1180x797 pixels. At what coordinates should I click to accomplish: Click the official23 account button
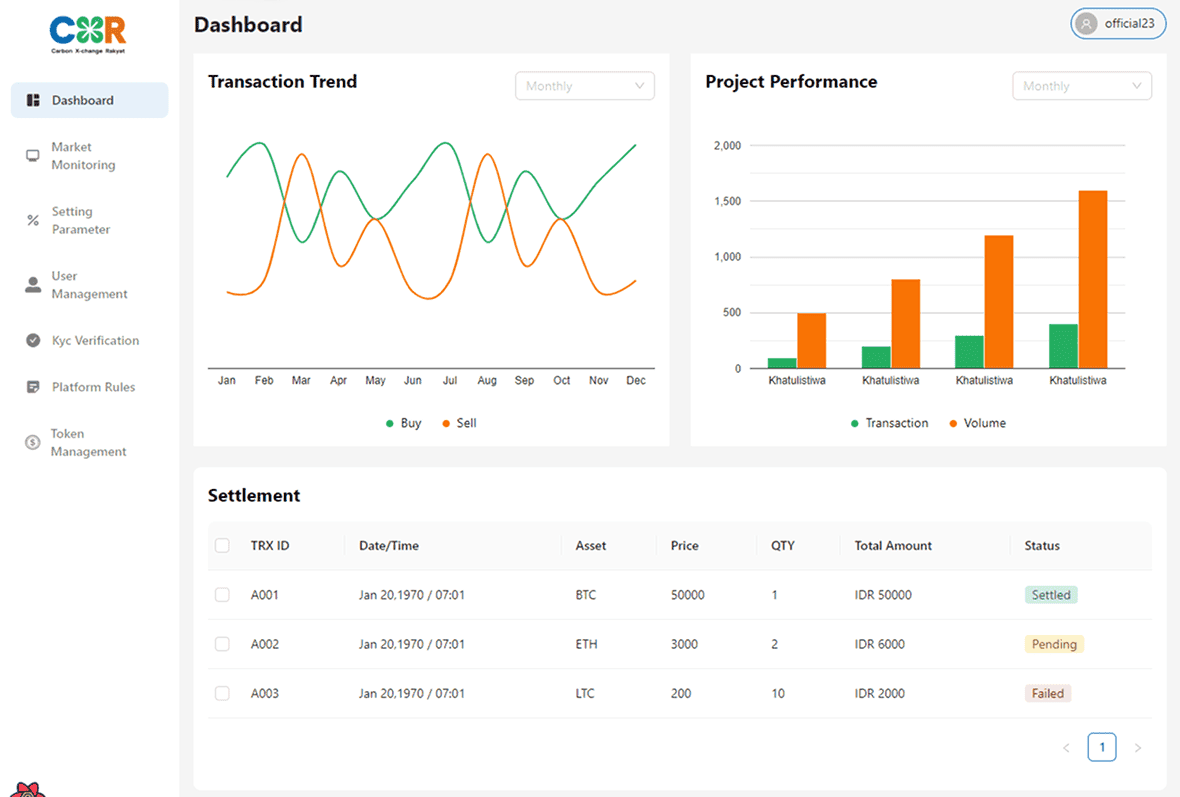(x=1118, y=24)
